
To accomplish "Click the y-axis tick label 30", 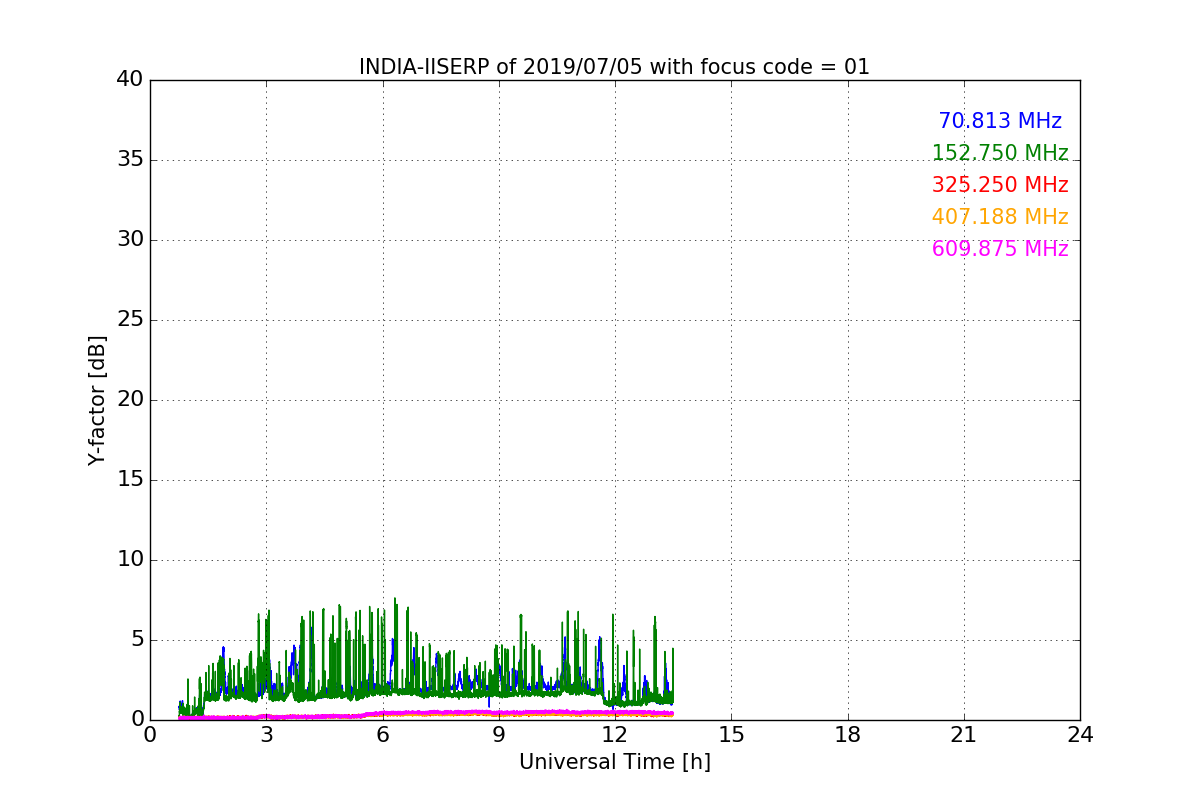I will 130,240.
